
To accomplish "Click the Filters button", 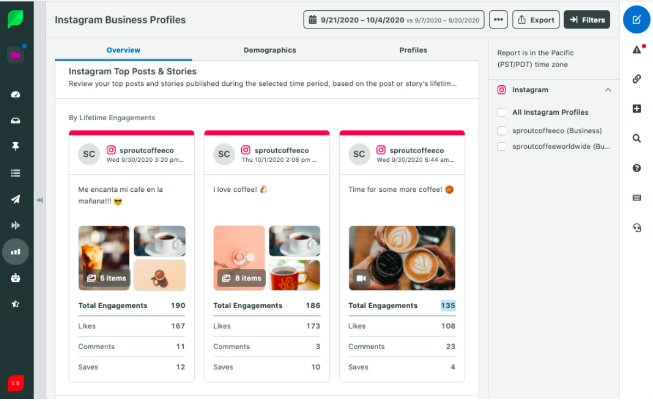I will pos(587,20).
